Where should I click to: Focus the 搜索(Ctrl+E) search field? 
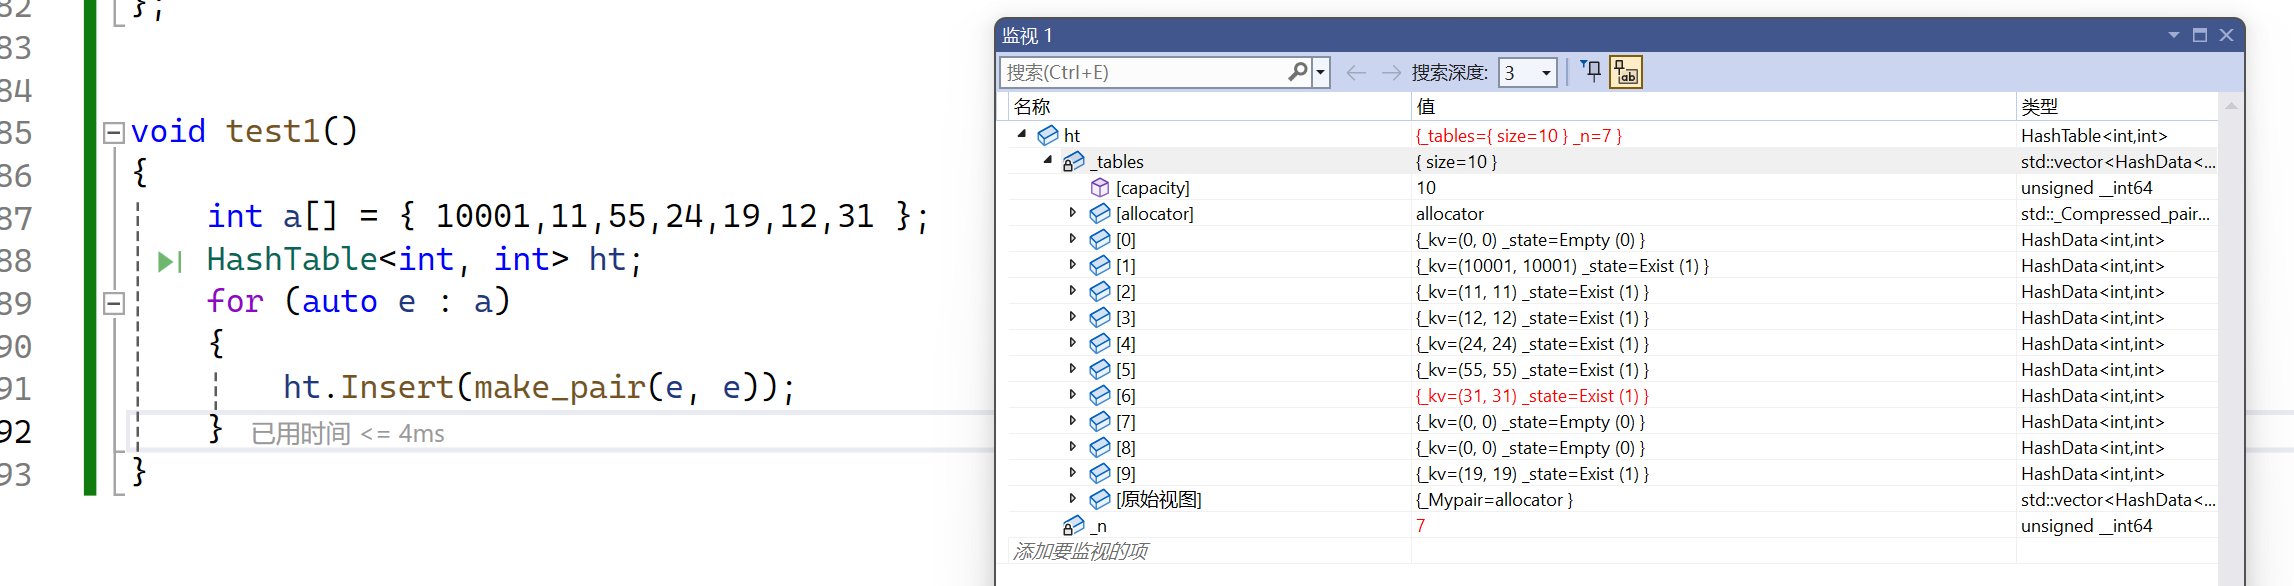tap(1145, 72)
